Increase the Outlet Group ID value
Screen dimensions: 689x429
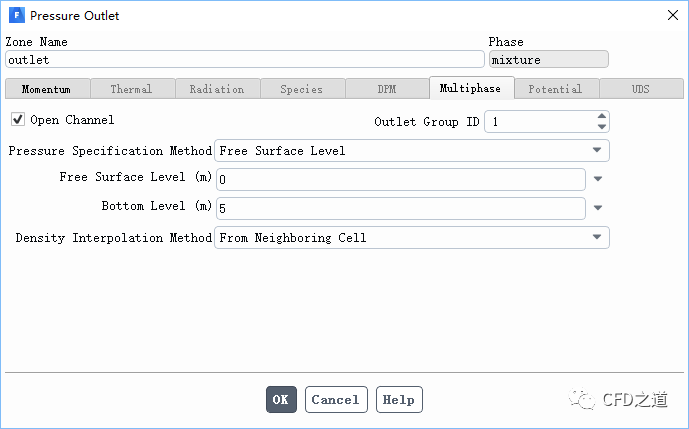[x=601, y=116]
